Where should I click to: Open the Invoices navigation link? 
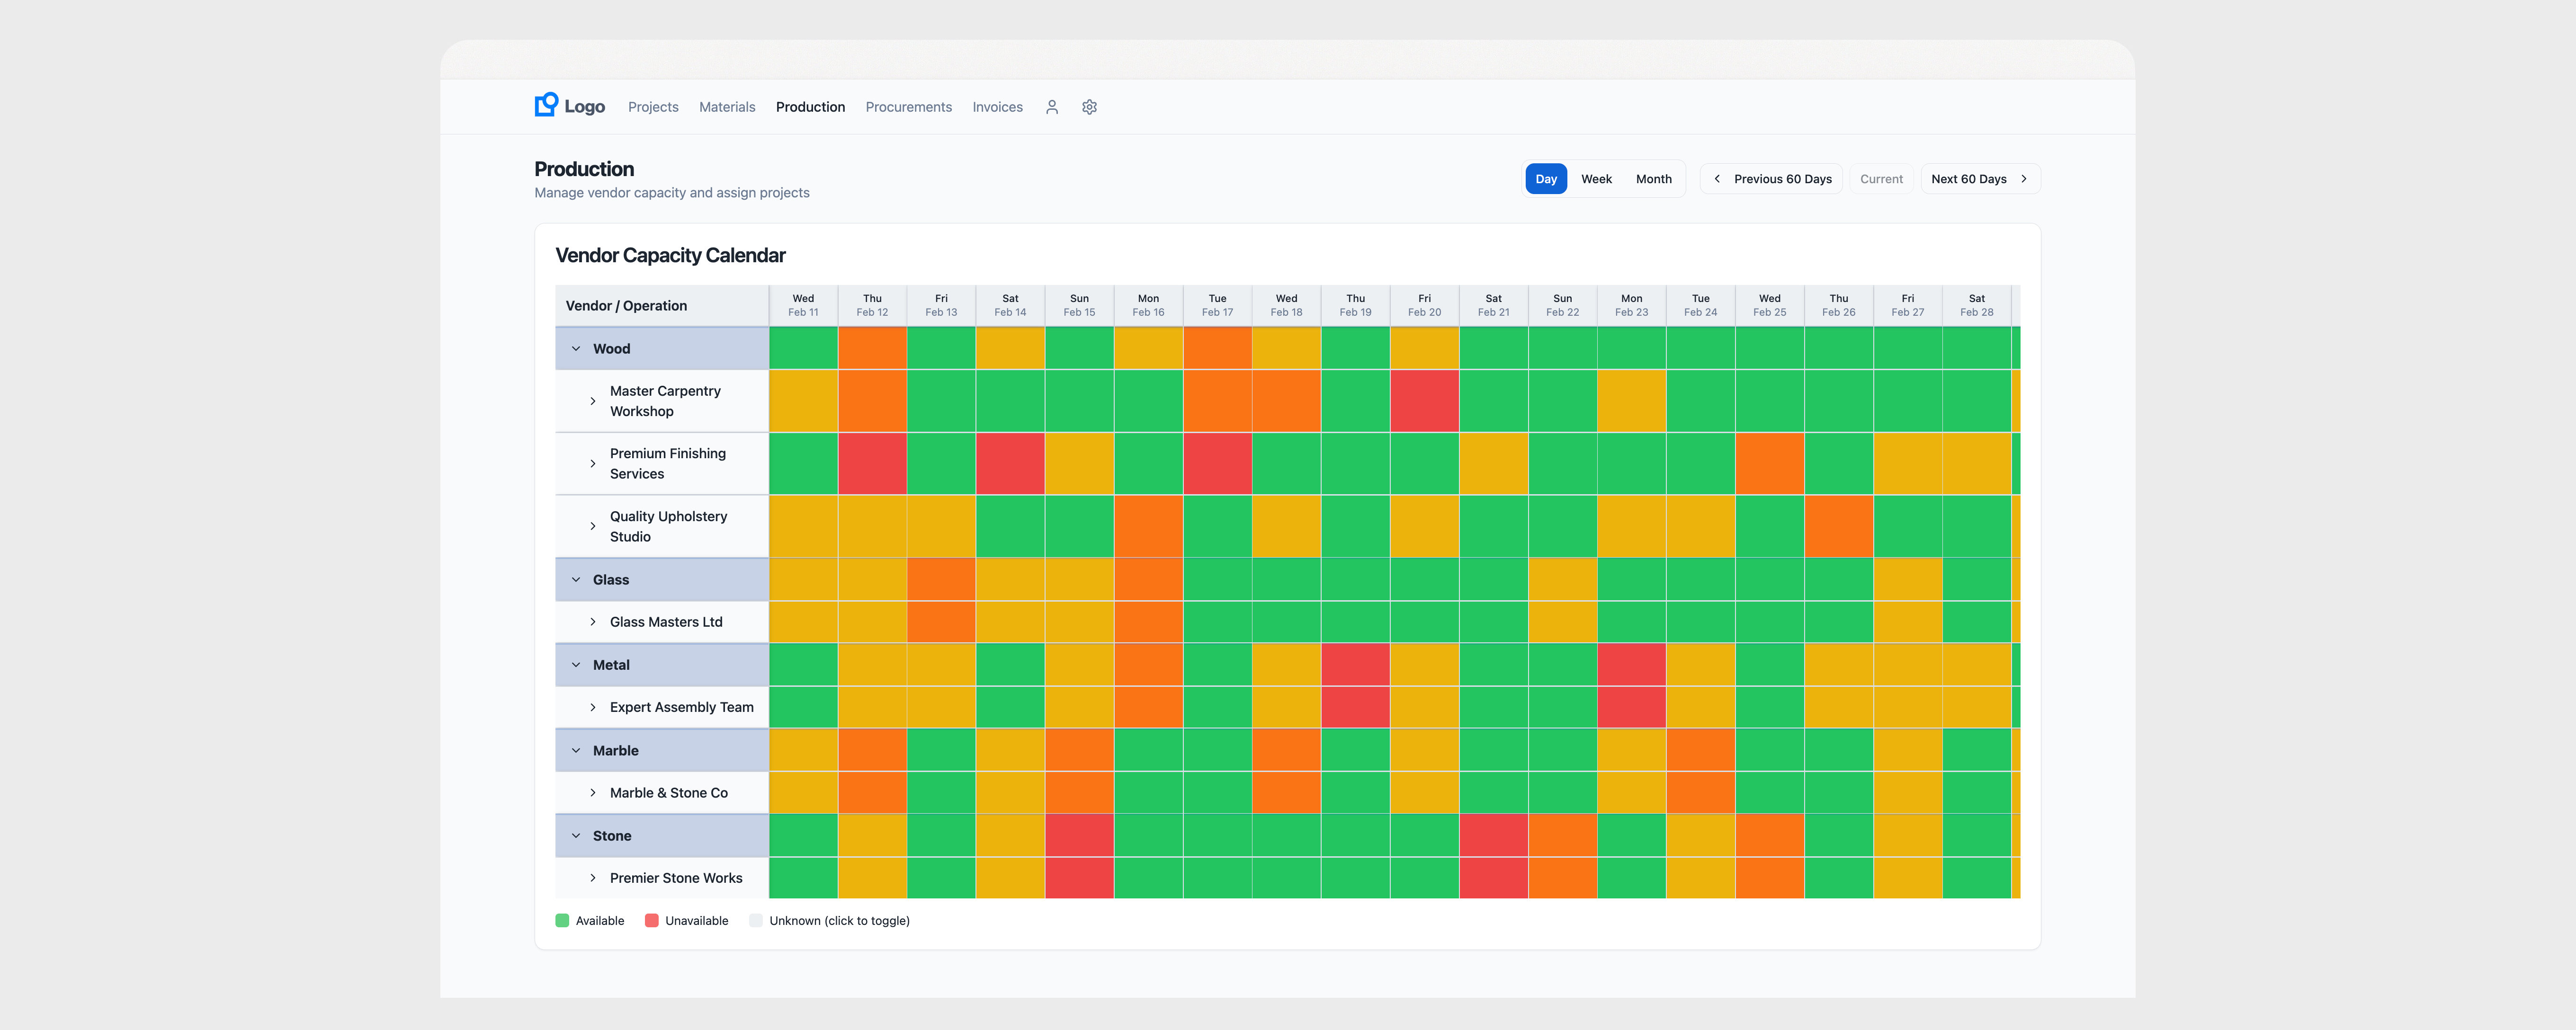click(997, 107)
